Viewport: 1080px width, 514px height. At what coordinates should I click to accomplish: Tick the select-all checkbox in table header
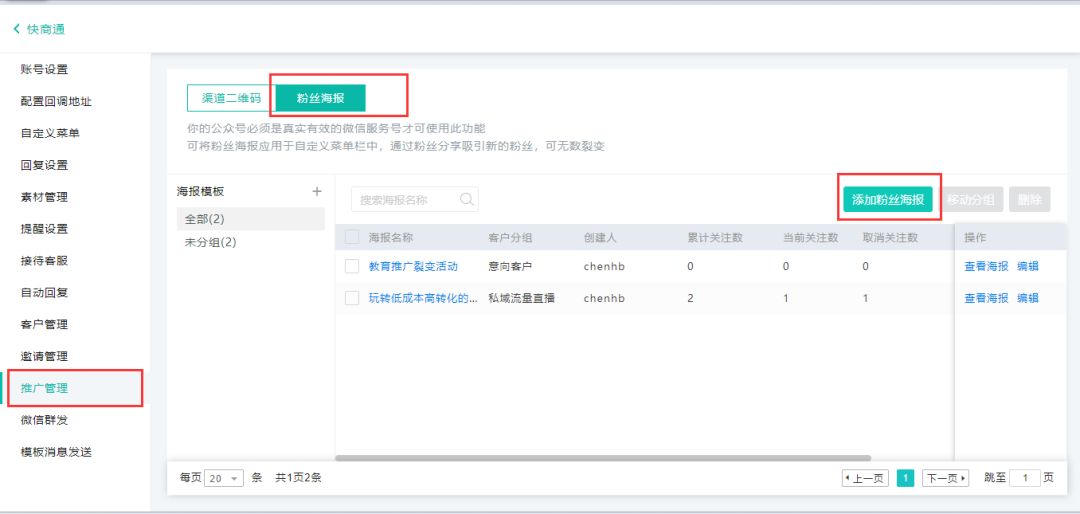pyautogui.click(x=352, y=237)
